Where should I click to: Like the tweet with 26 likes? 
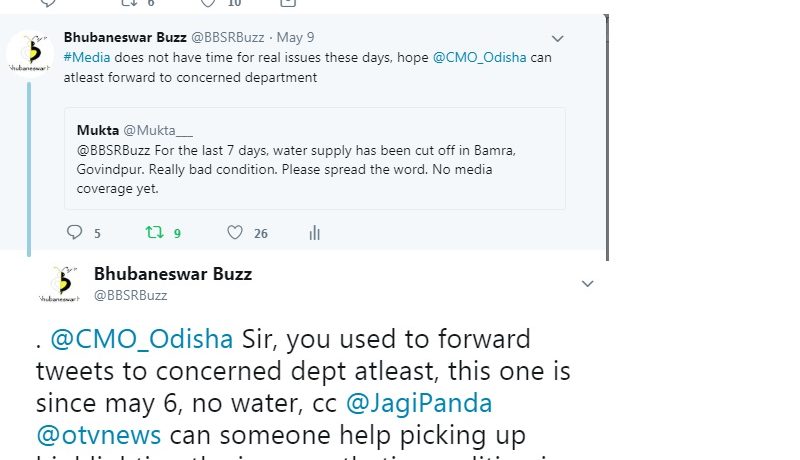coord(235,233)
